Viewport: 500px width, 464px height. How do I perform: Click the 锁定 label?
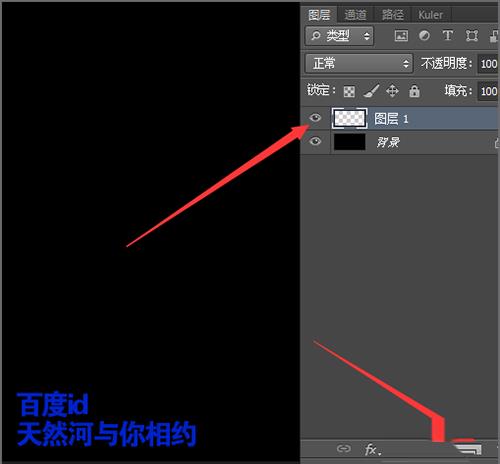[x=321, y=90]
